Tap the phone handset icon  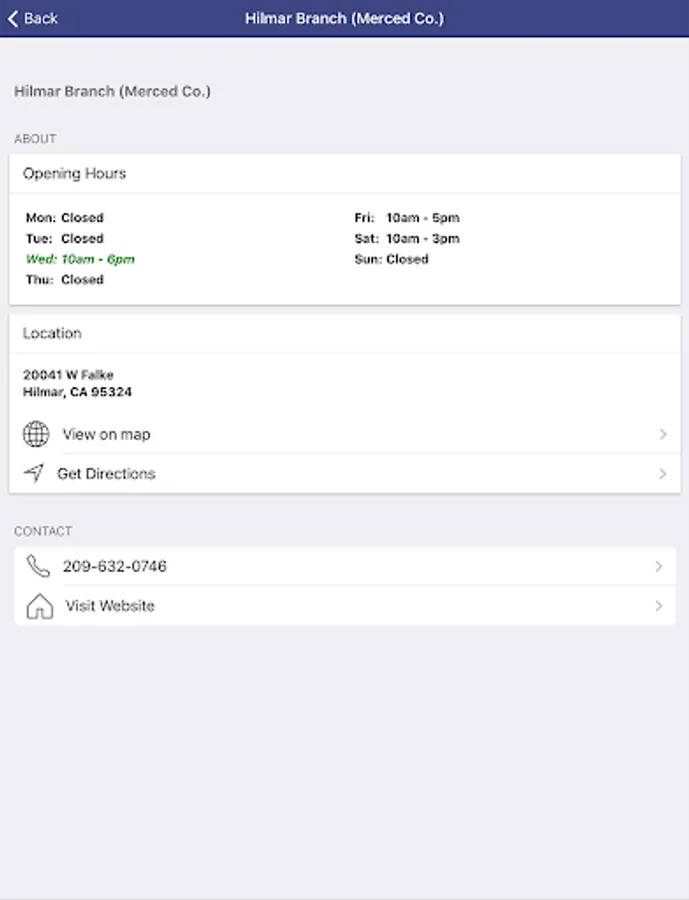point(38,566)
